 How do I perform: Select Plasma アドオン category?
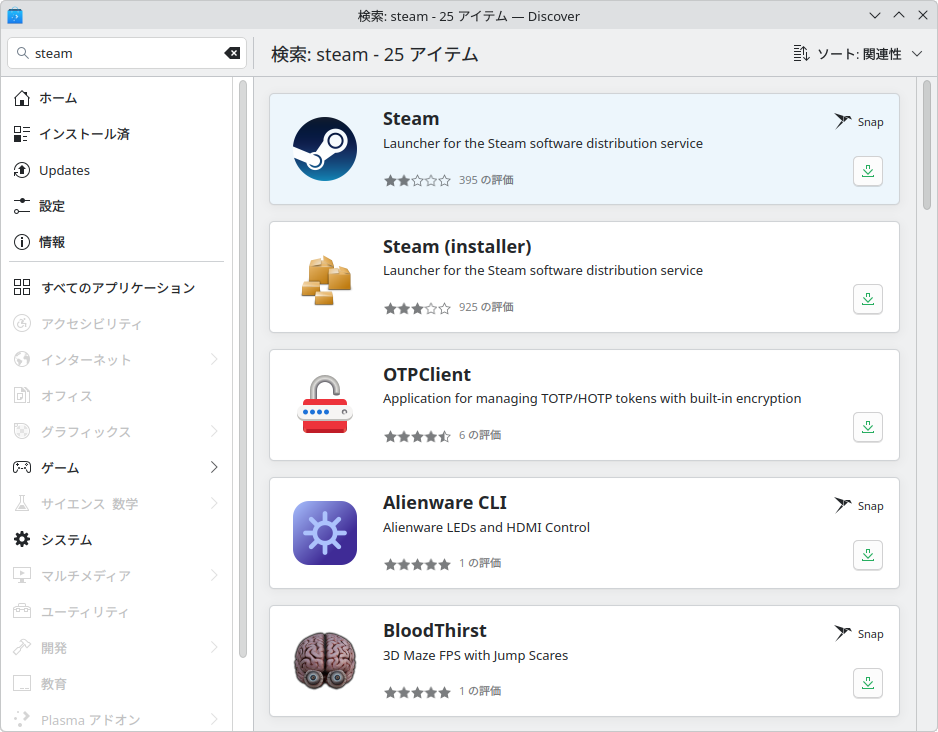click(x=117, y=719)
